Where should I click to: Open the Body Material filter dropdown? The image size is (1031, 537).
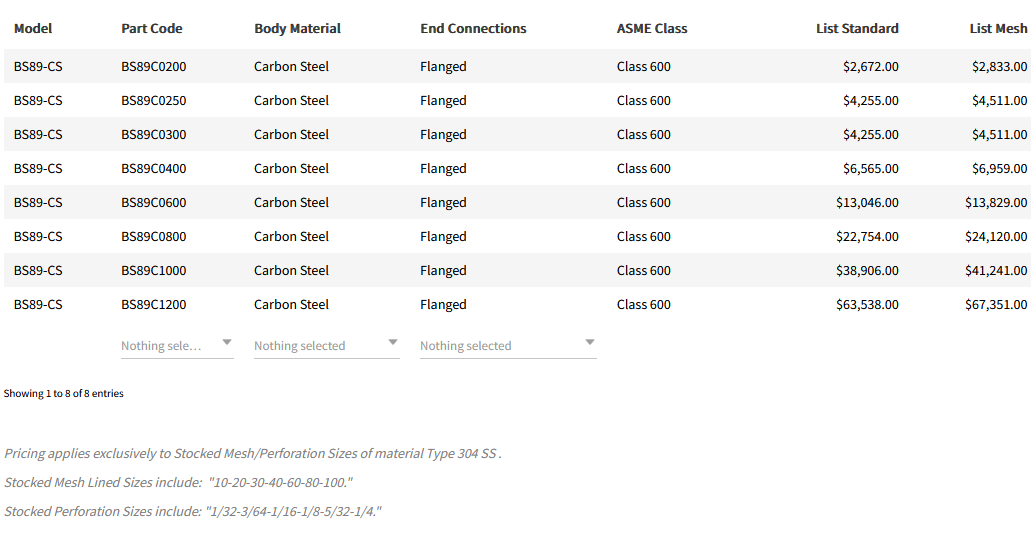[310, 346]
